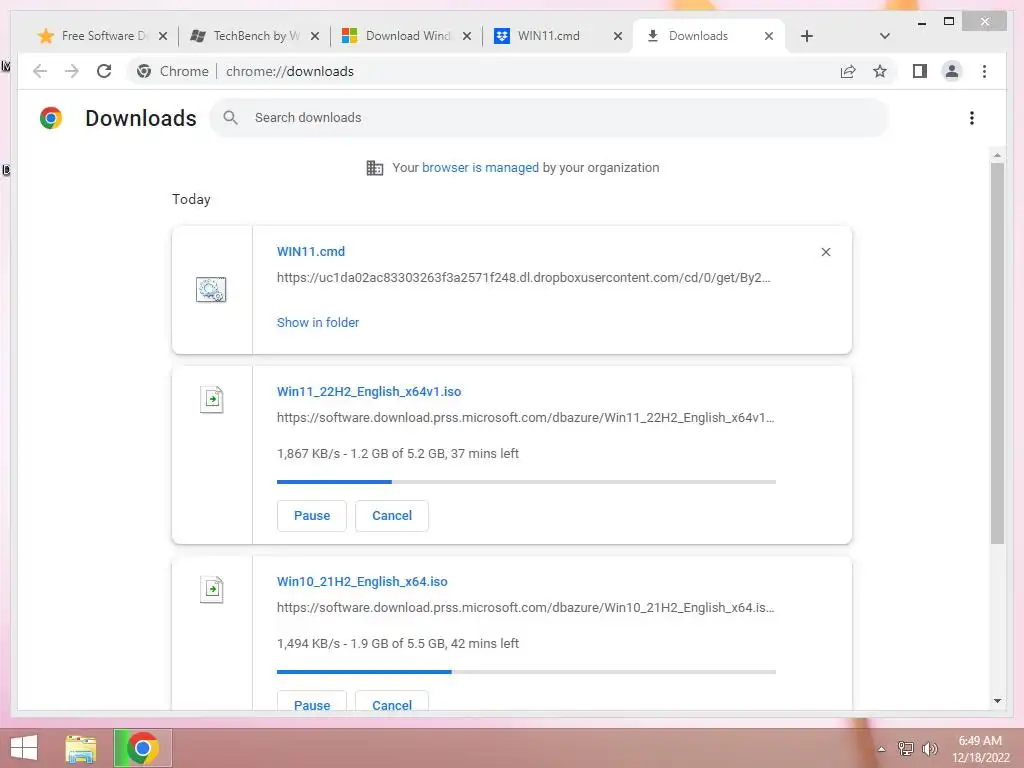Viewport: 1024px width, 768px height.
Task: Open the Win10_21H2_English_x64.iso link
Action: (362, 582)
